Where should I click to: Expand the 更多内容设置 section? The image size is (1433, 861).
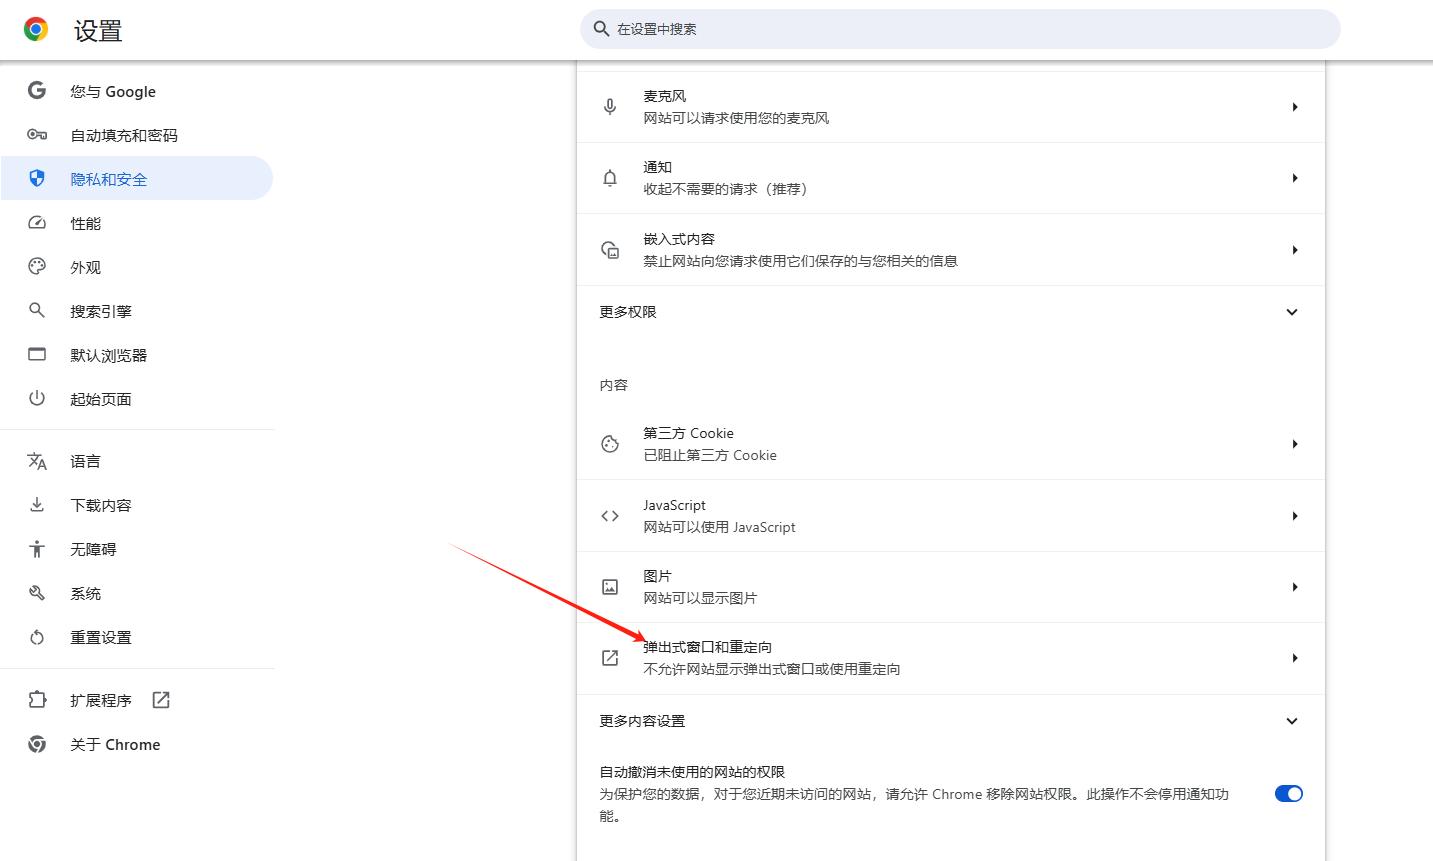point(1292,721)
